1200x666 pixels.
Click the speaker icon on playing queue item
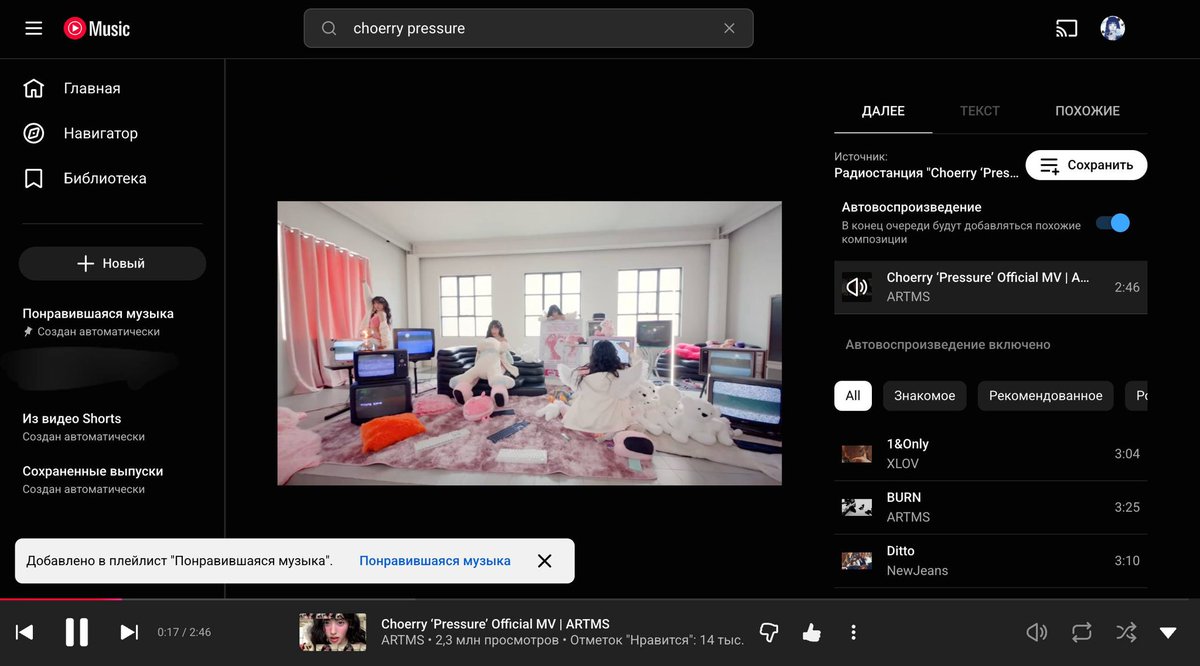click(857, 287)
